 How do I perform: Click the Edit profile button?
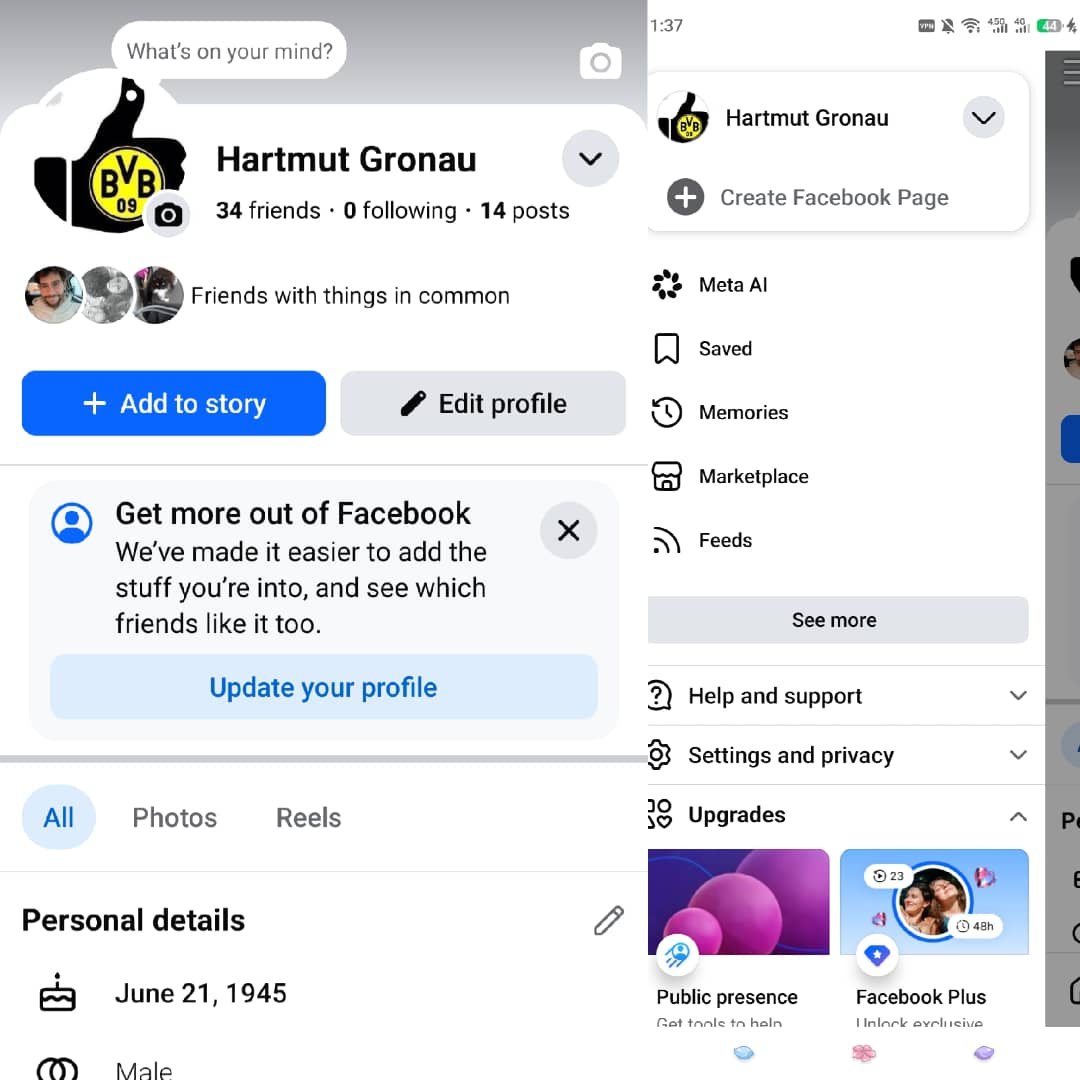click(x=483, y=403)
